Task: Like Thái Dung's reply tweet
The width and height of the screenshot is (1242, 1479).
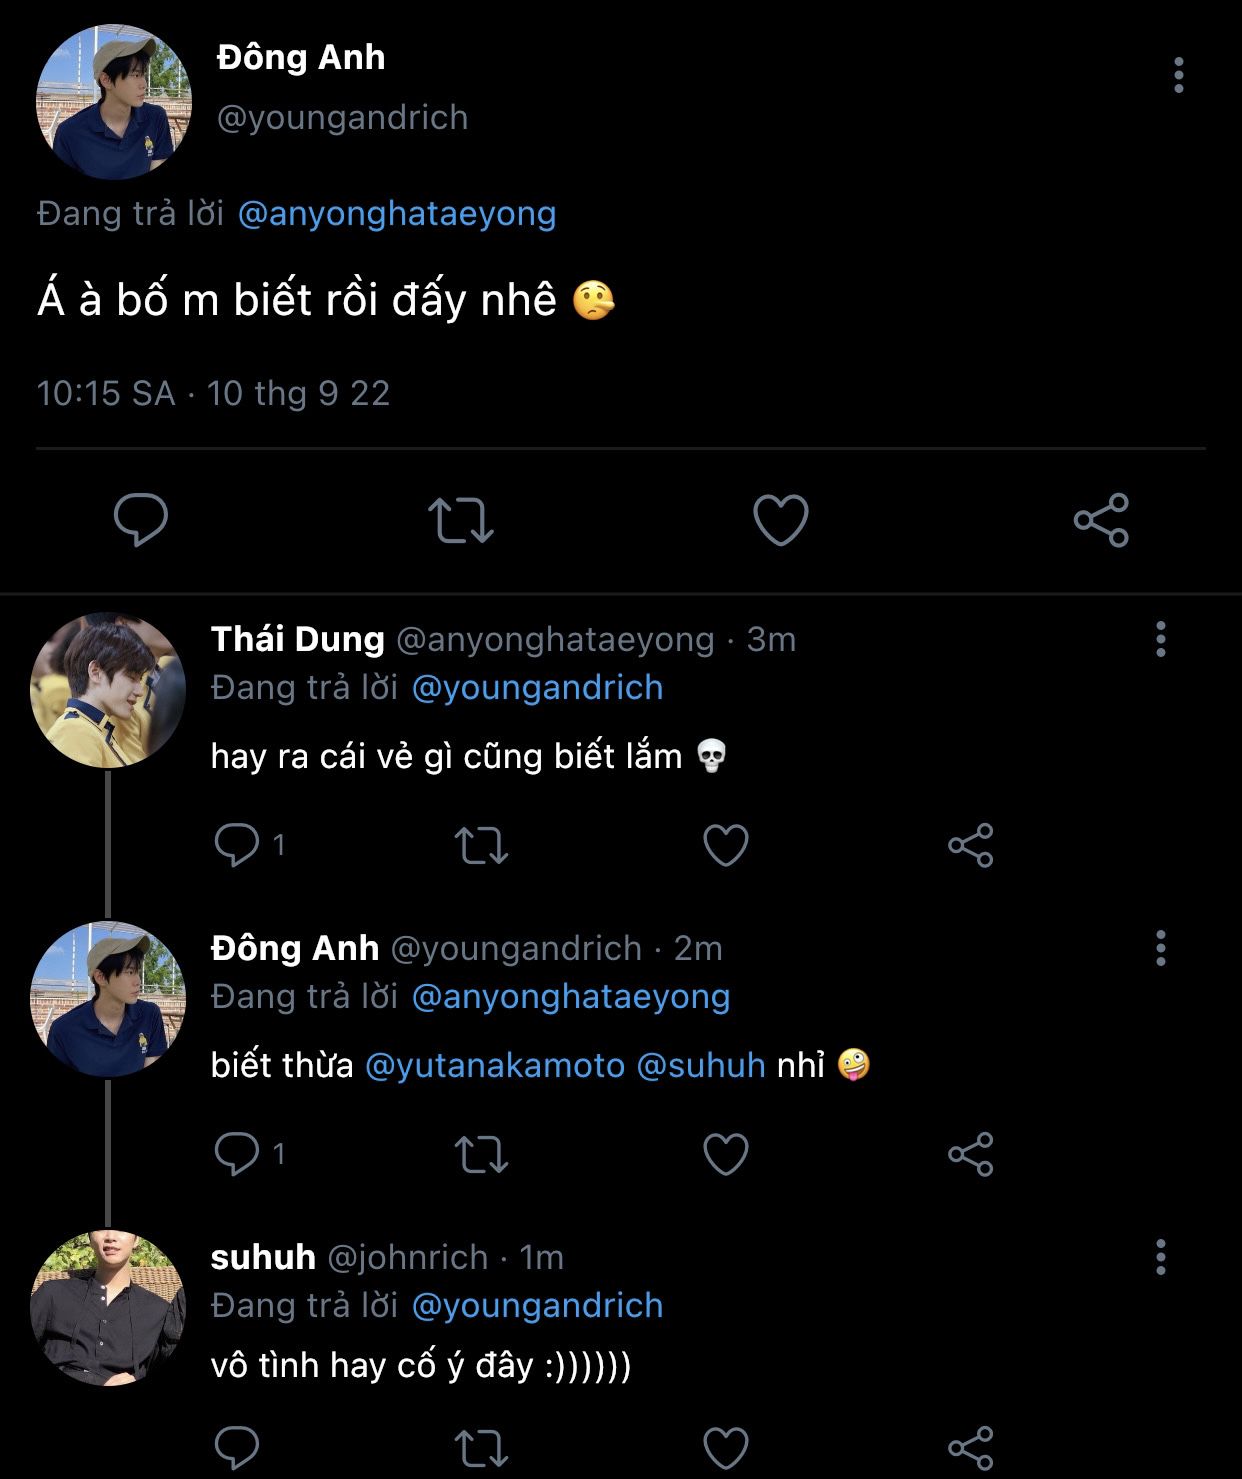Action: [x=726, y=846]
